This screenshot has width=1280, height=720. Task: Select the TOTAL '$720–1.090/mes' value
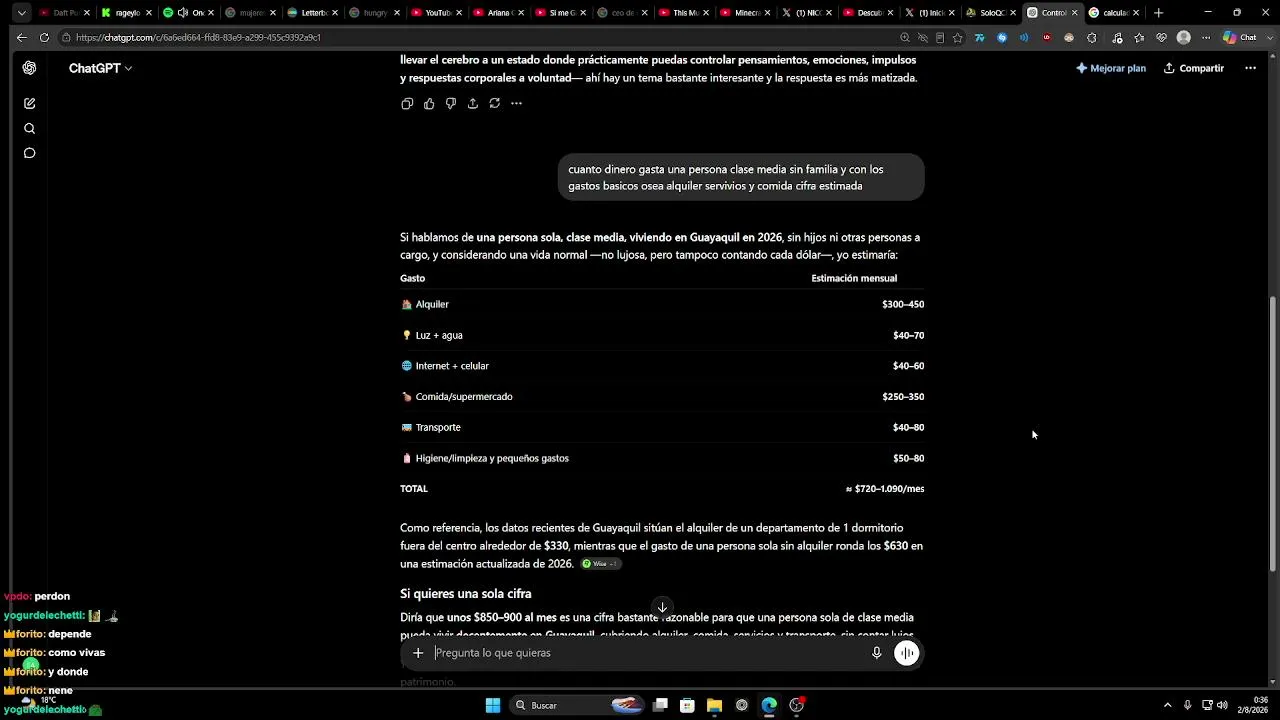885,489
